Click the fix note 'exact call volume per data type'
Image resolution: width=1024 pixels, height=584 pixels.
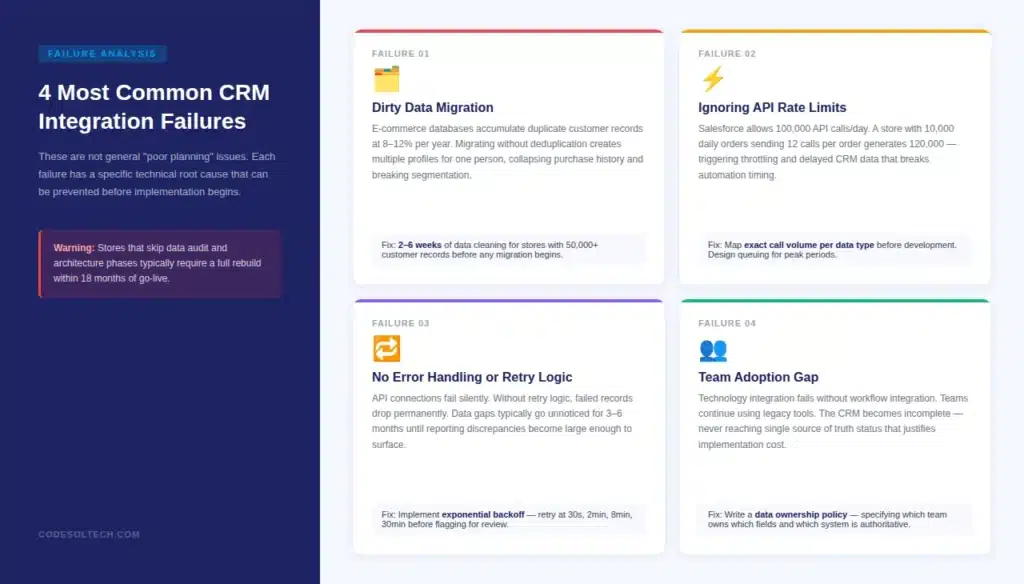[835, 250]
